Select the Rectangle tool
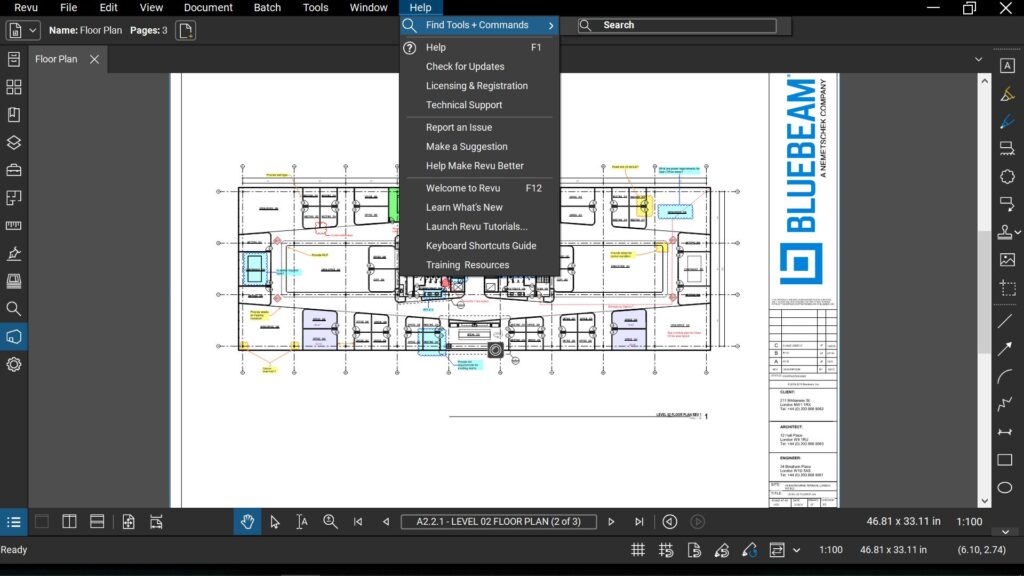Viewport: 1024px width, 576px height. [1006, 460]
